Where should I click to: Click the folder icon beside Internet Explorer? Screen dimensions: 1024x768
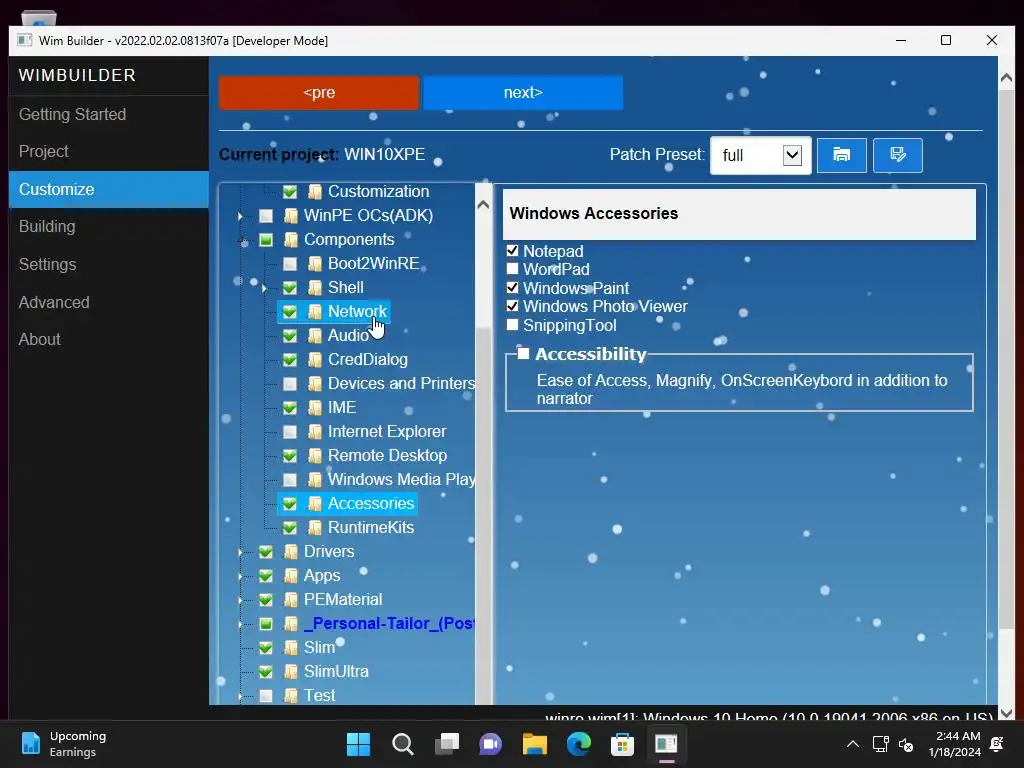pyautogui.click(x=315, y=432)
